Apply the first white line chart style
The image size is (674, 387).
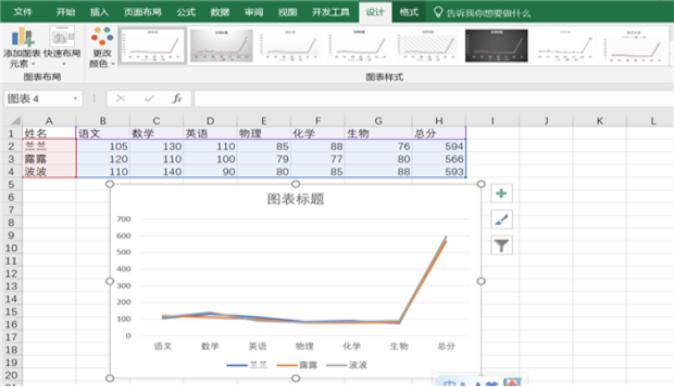[x=153, y=46]
